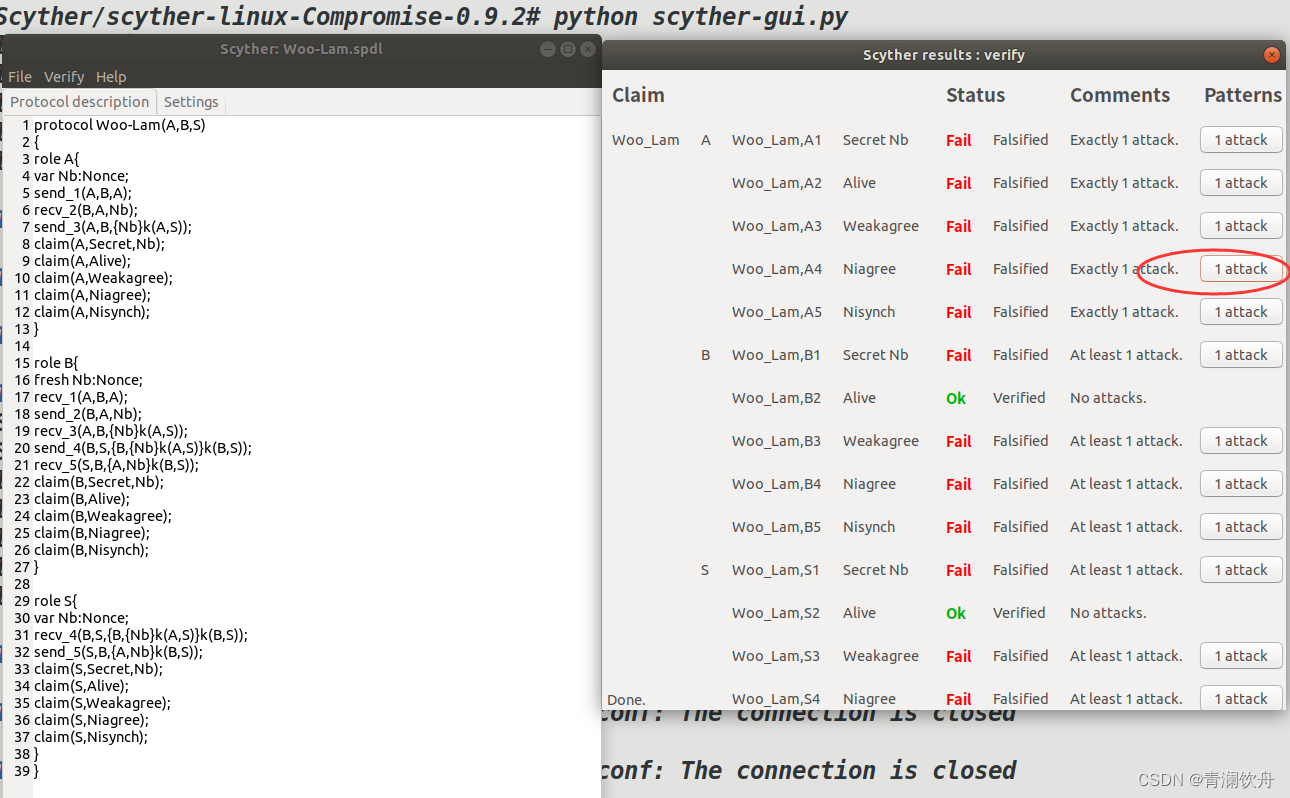Click the 'Ok' status of Woo_Lam,S2
The height and width of the screenshot is (798, 1290).
point(956,613)
